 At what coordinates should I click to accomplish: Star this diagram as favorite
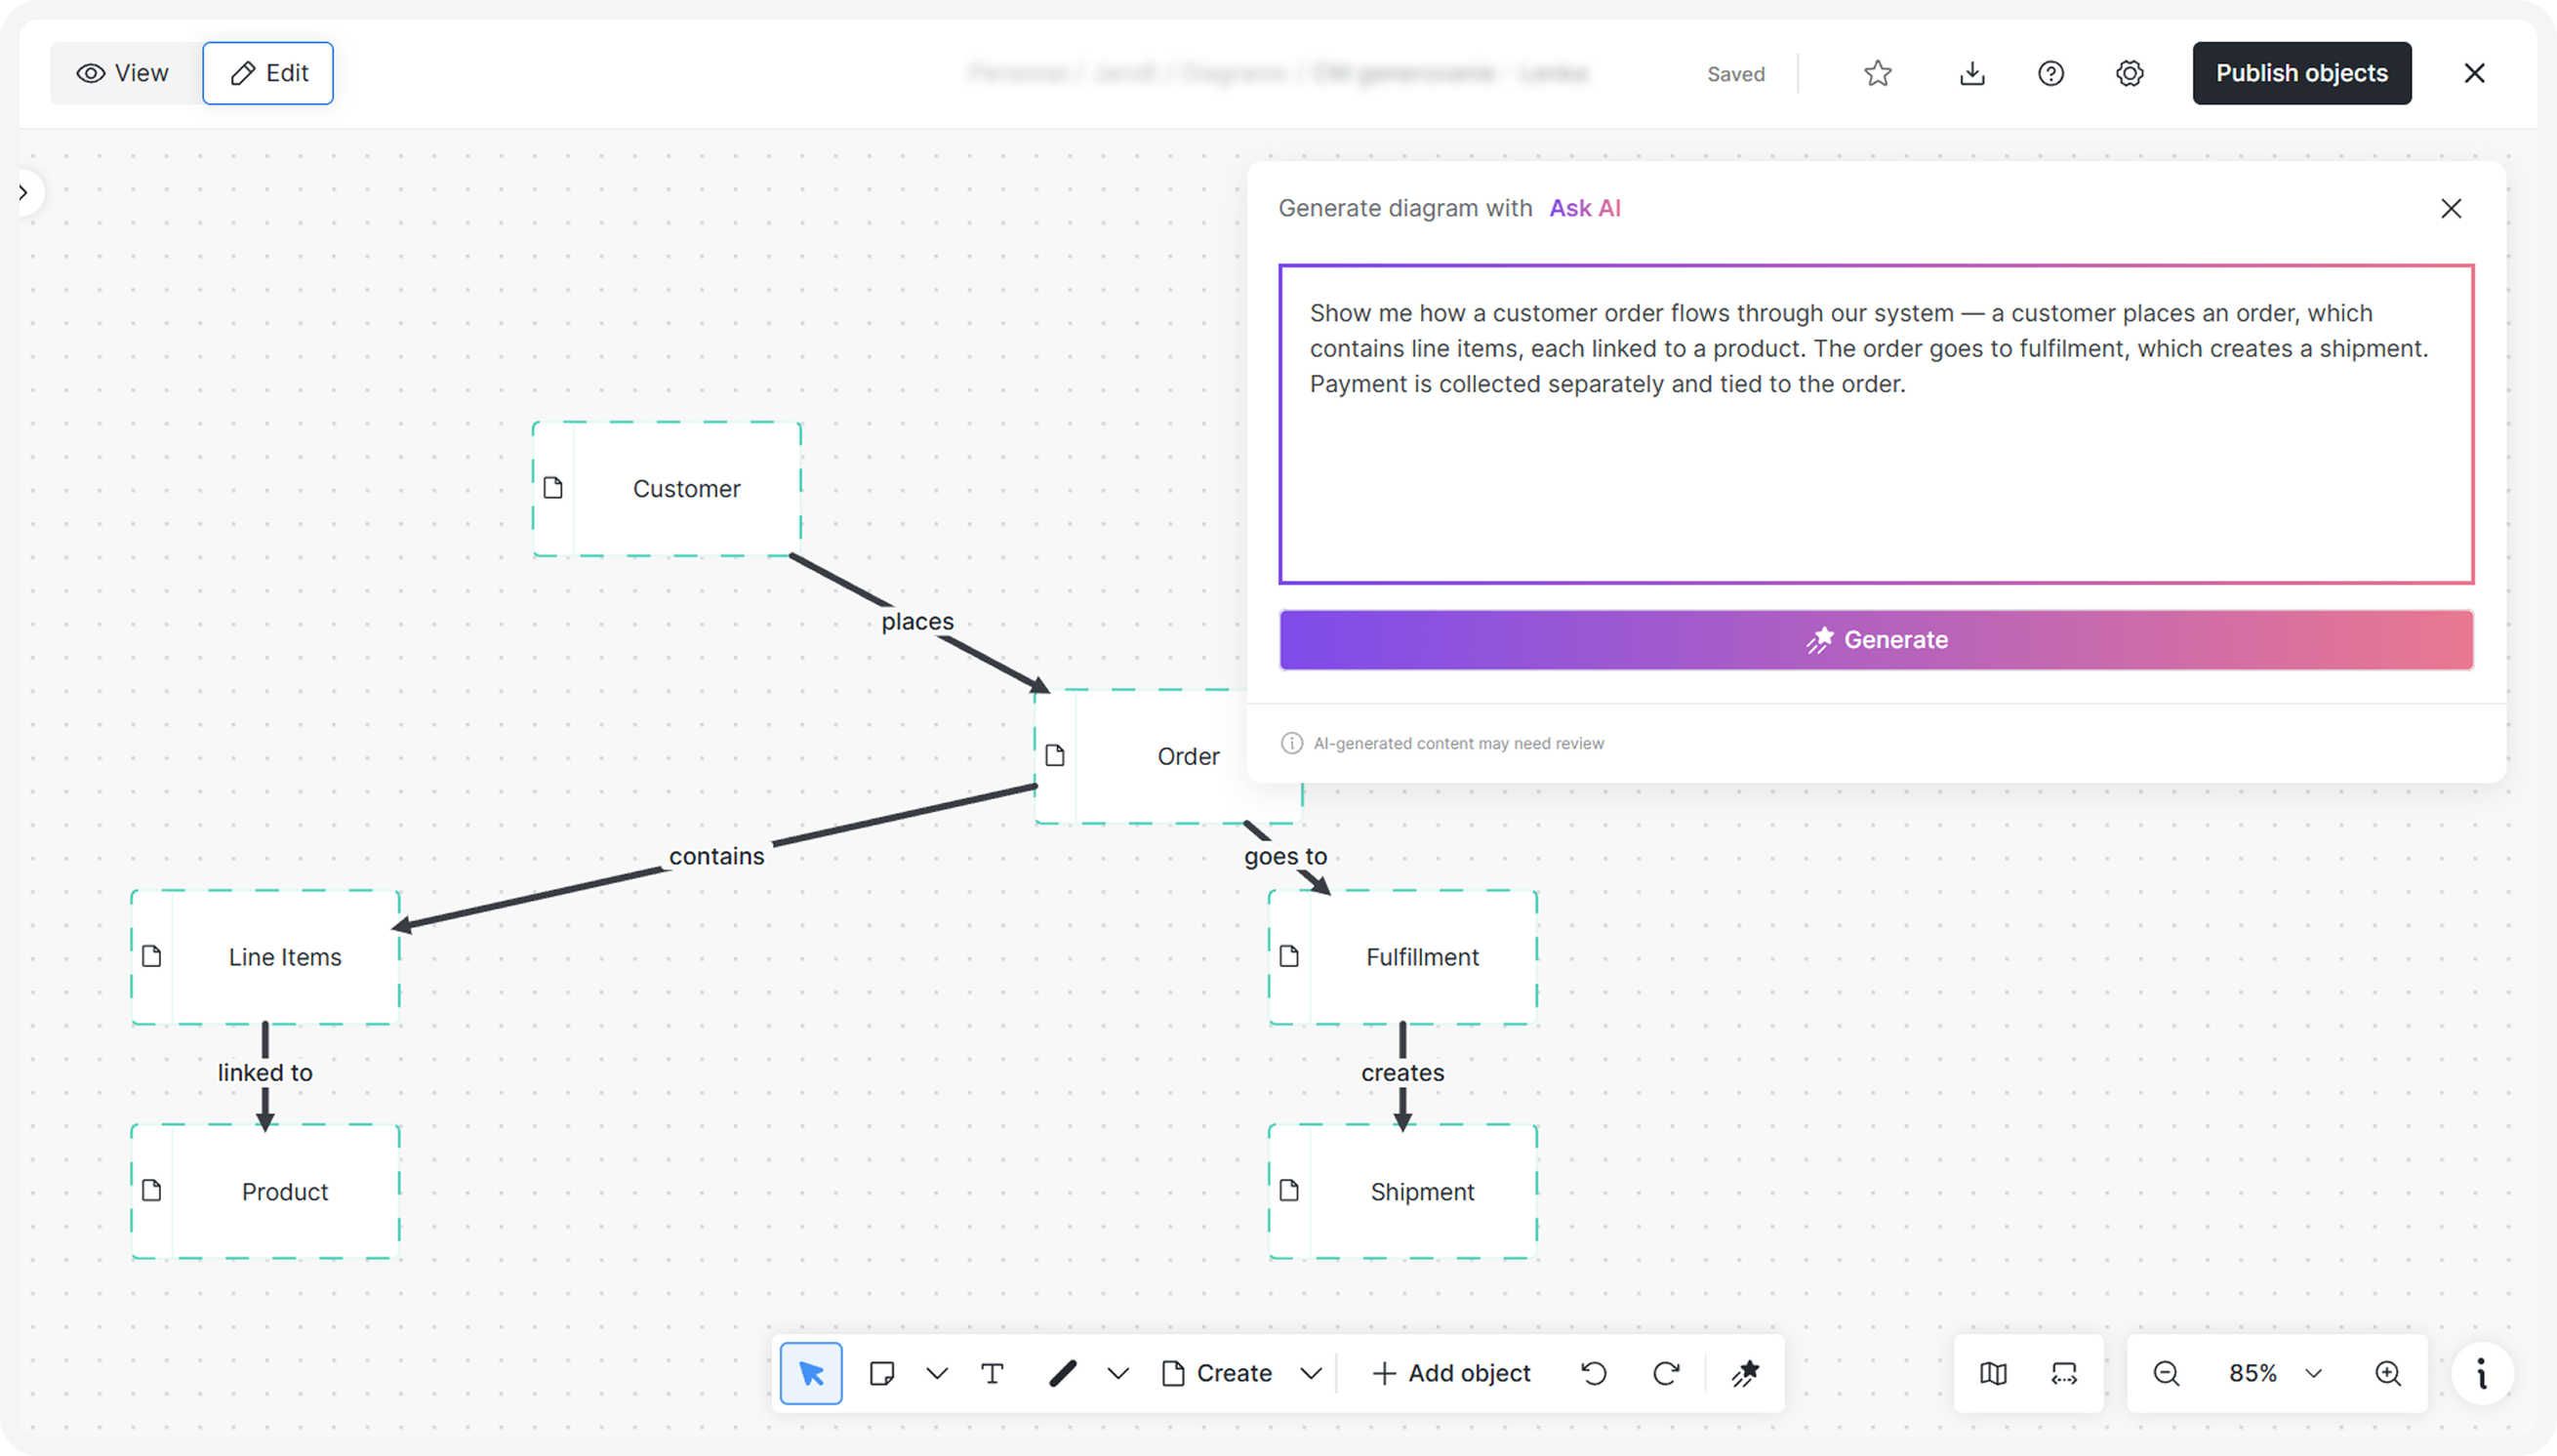1878,73
